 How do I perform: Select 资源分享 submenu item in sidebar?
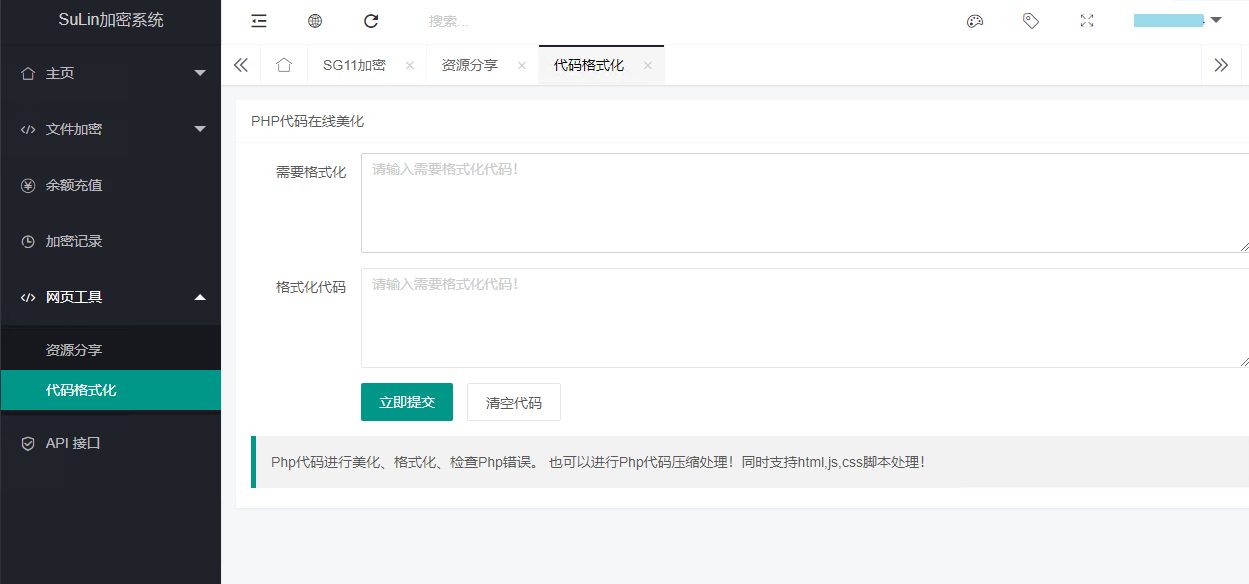pyautogui.click(x=110, y=350)
